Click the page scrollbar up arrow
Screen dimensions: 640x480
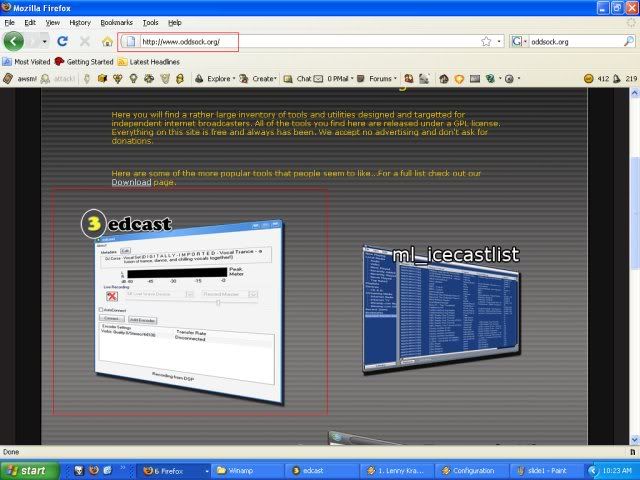635,93
